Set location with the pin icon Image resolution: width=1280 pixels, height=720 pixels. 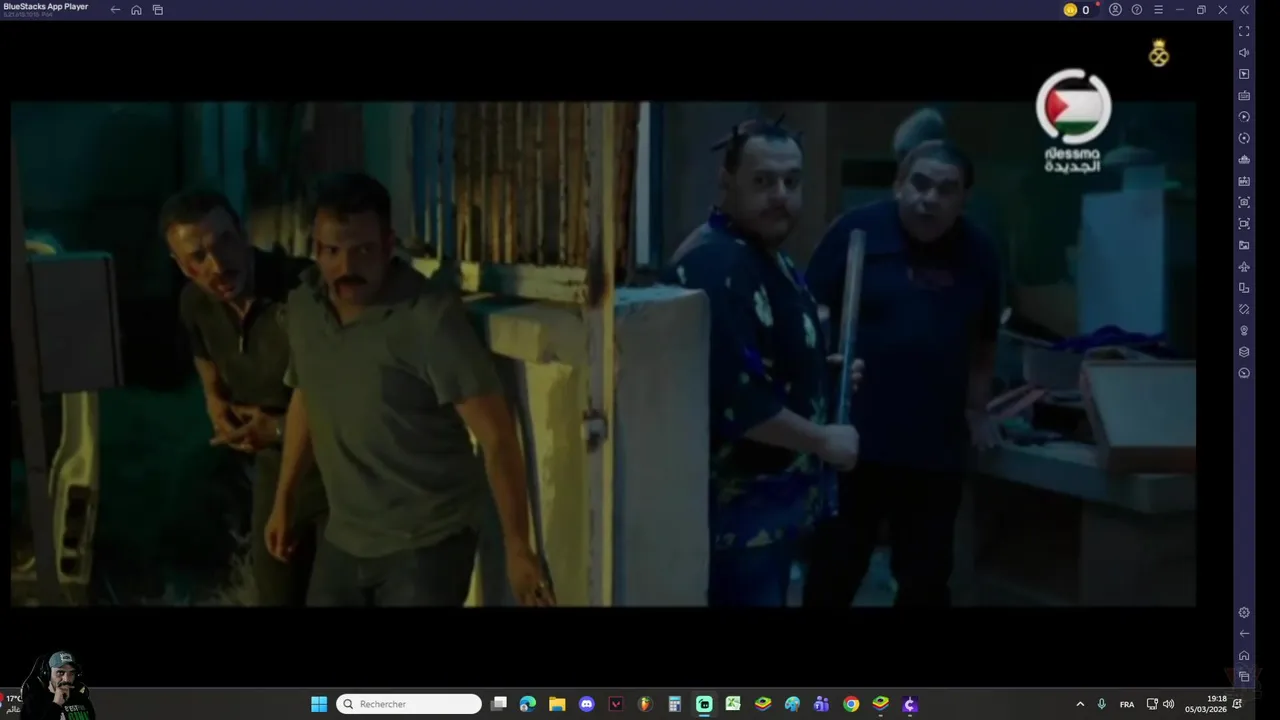point(1244,331)
